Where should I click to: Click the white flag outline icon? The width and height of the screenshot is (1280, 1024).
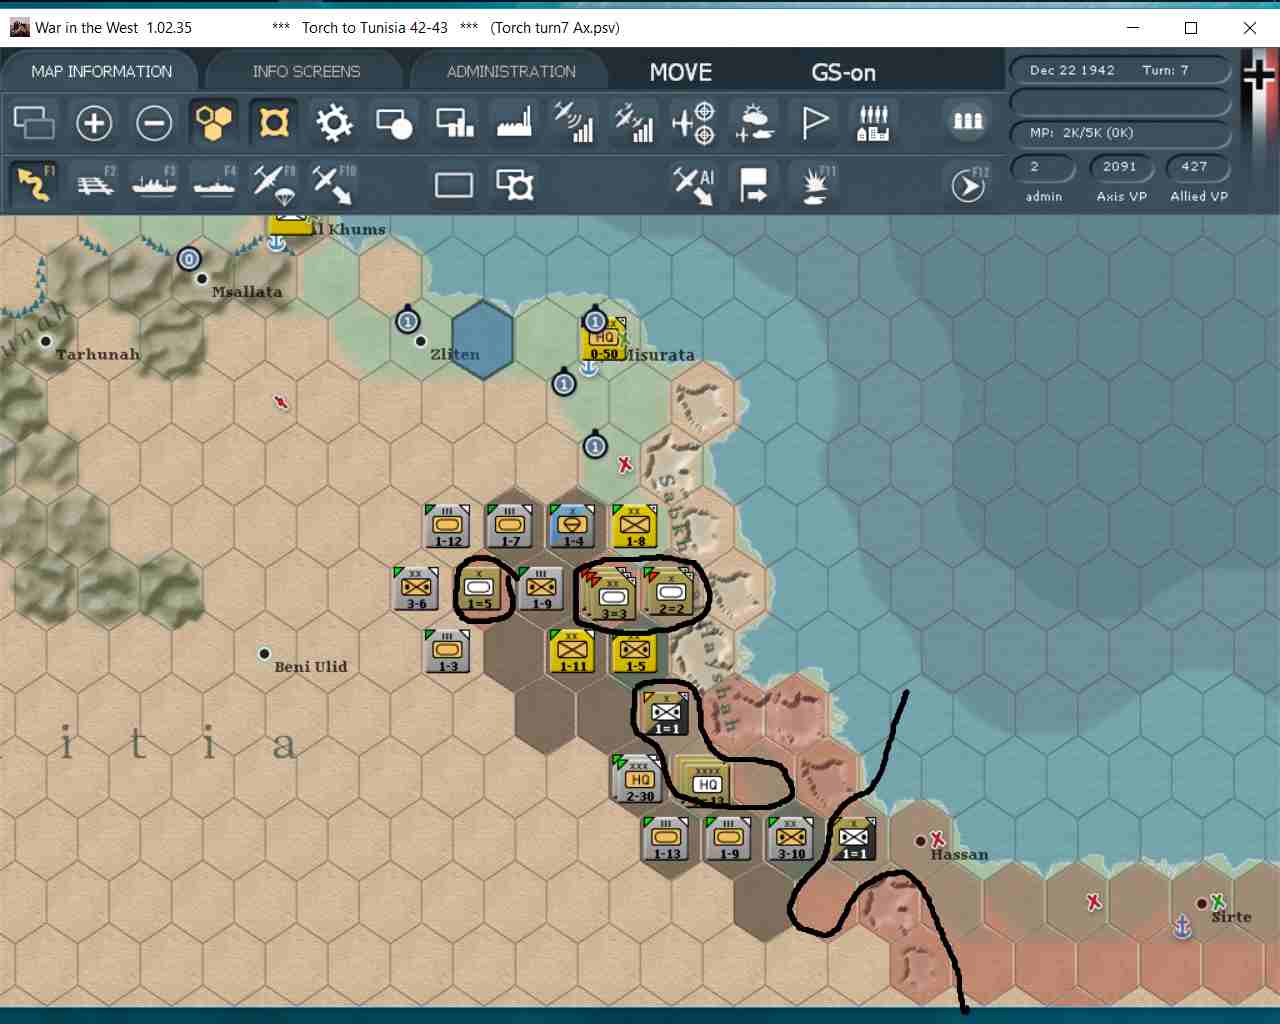[815, 123]
